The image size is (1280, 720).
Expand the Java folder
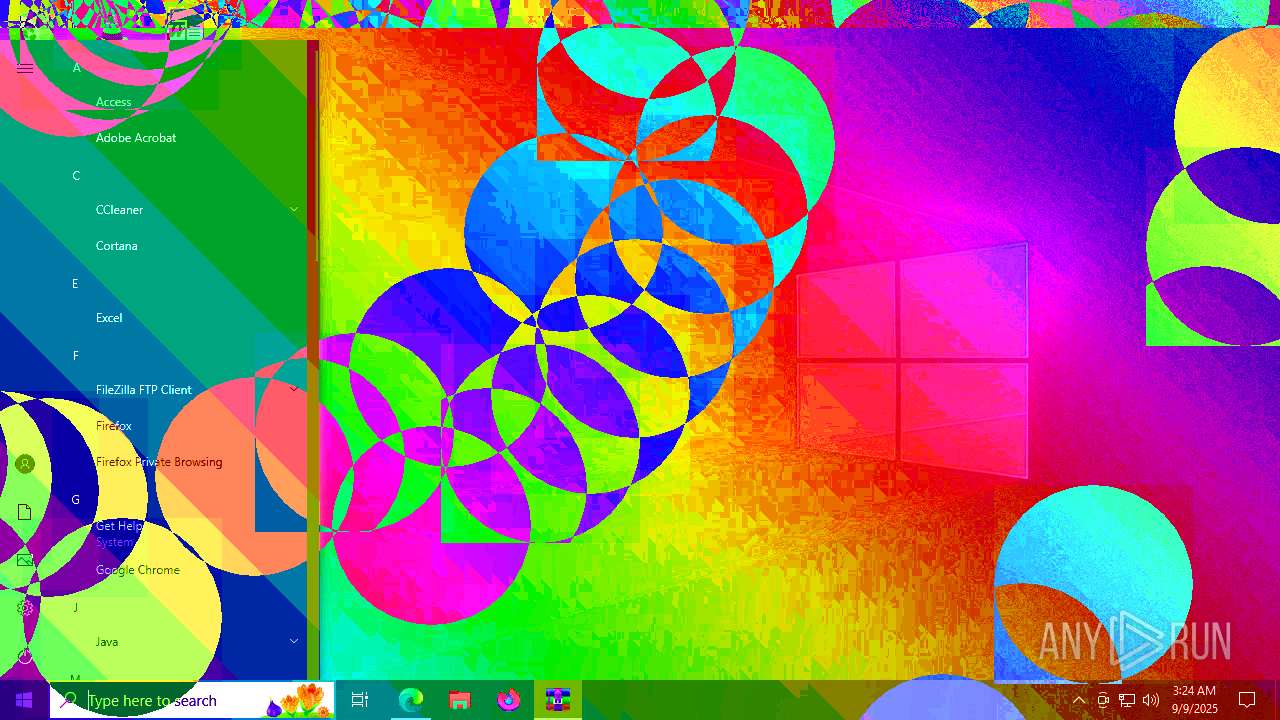click(294, 642)
